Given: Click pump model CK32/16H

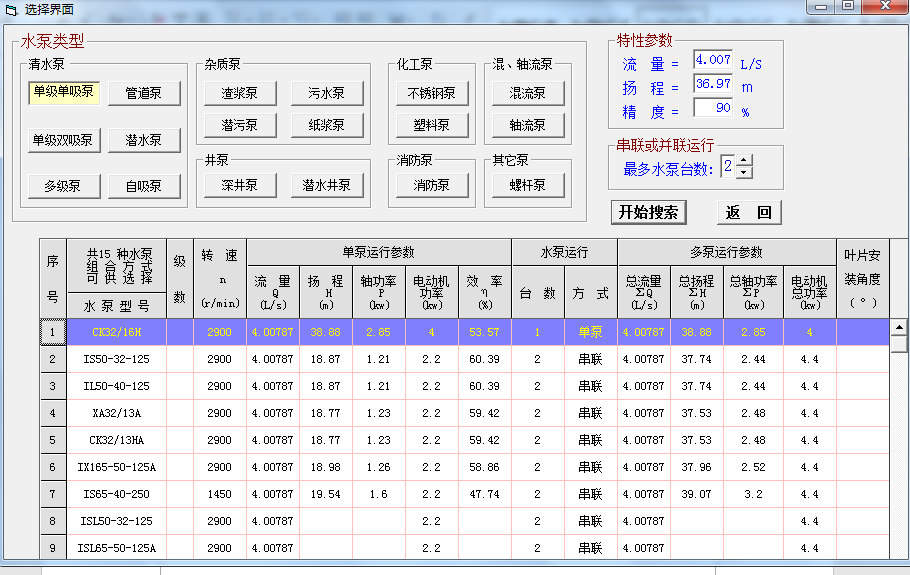Looking at the screenshot, I should 117,332.
